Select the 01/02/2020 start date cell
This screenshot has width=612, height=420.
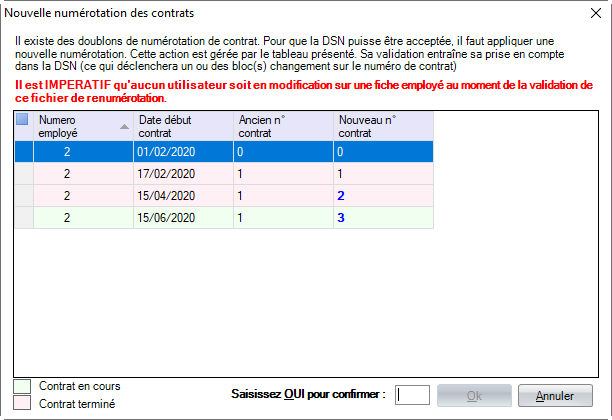pyautogui.click(x=182, y=151)
